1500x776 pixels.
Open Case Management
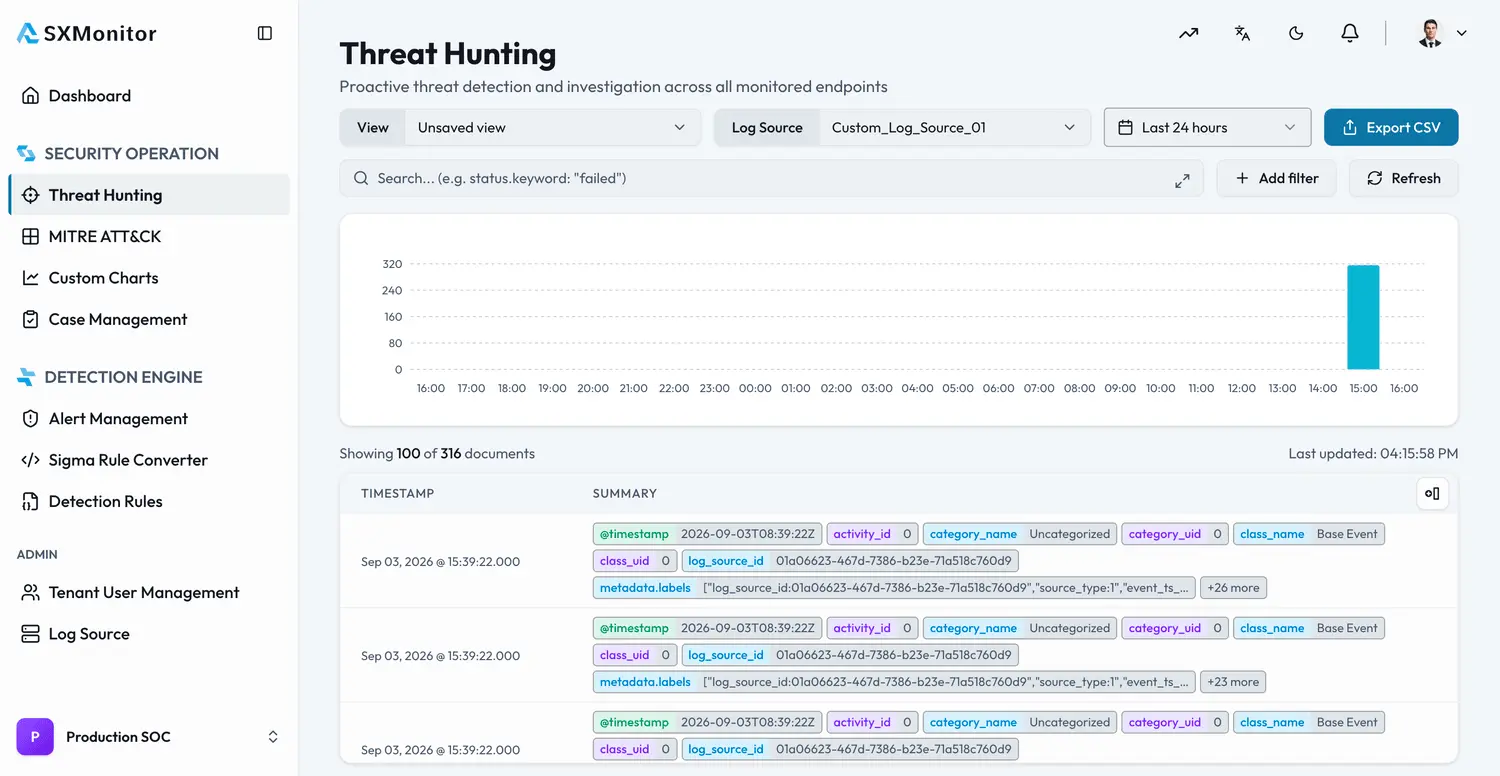click(x=149, y=320)
